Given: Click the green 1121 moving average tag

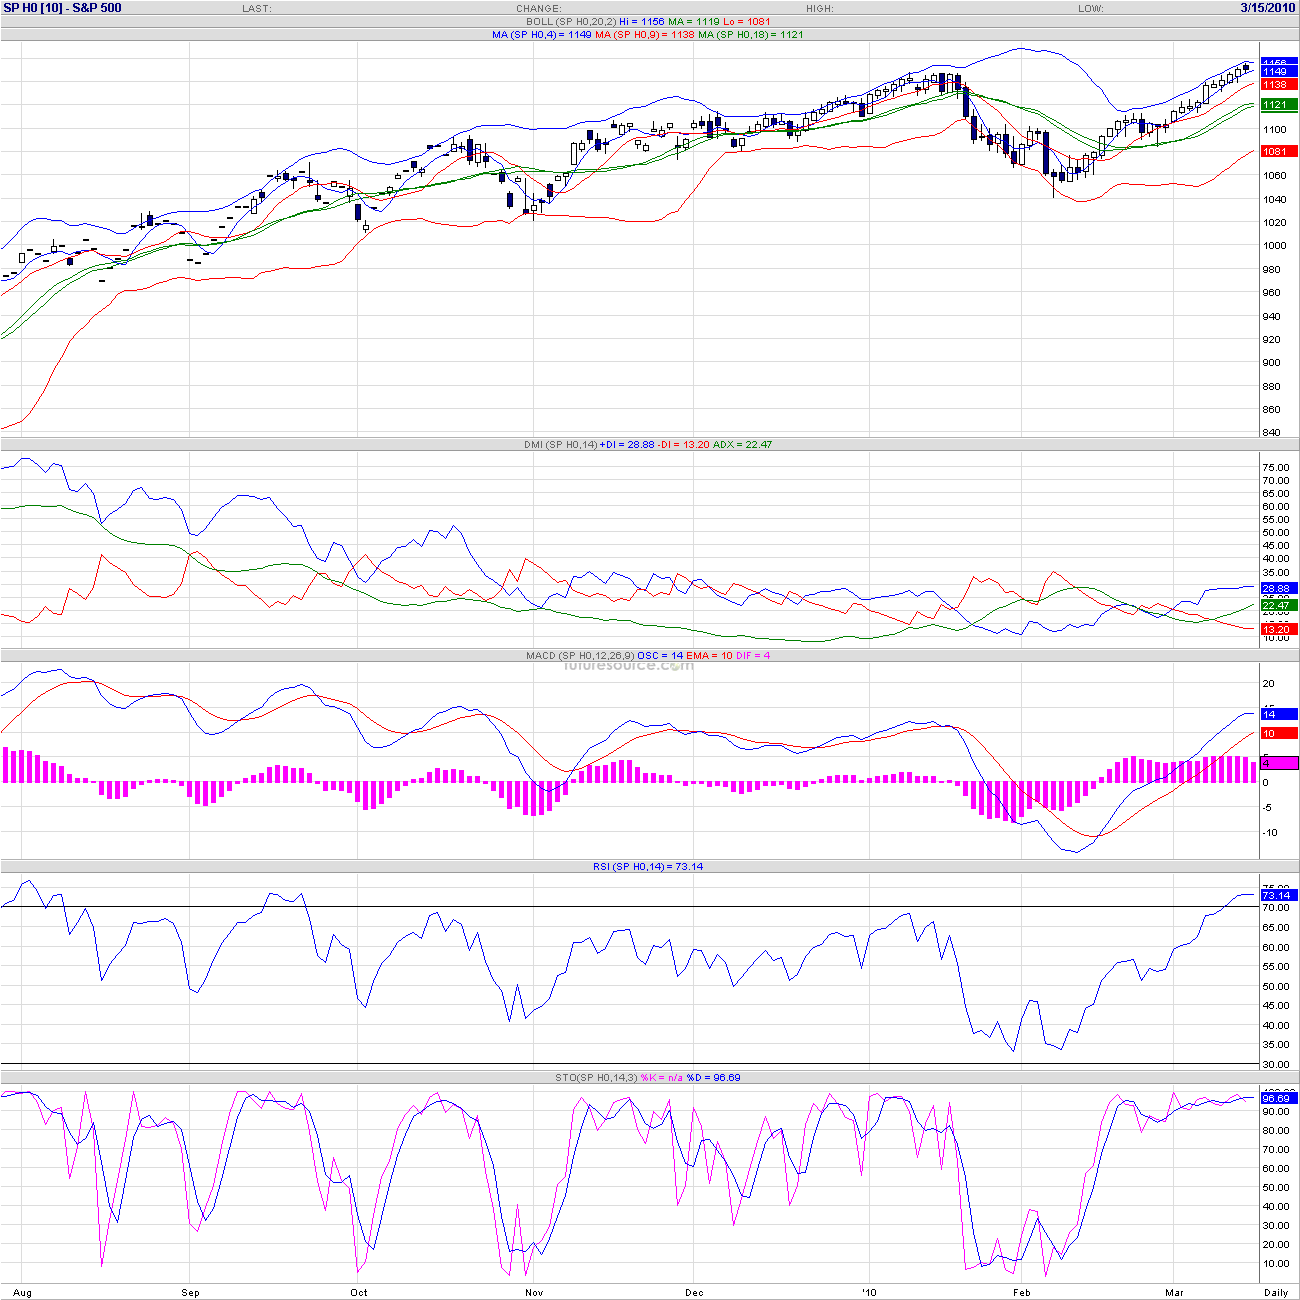Looking at the screenshot, I should [x=1278, y=105].
